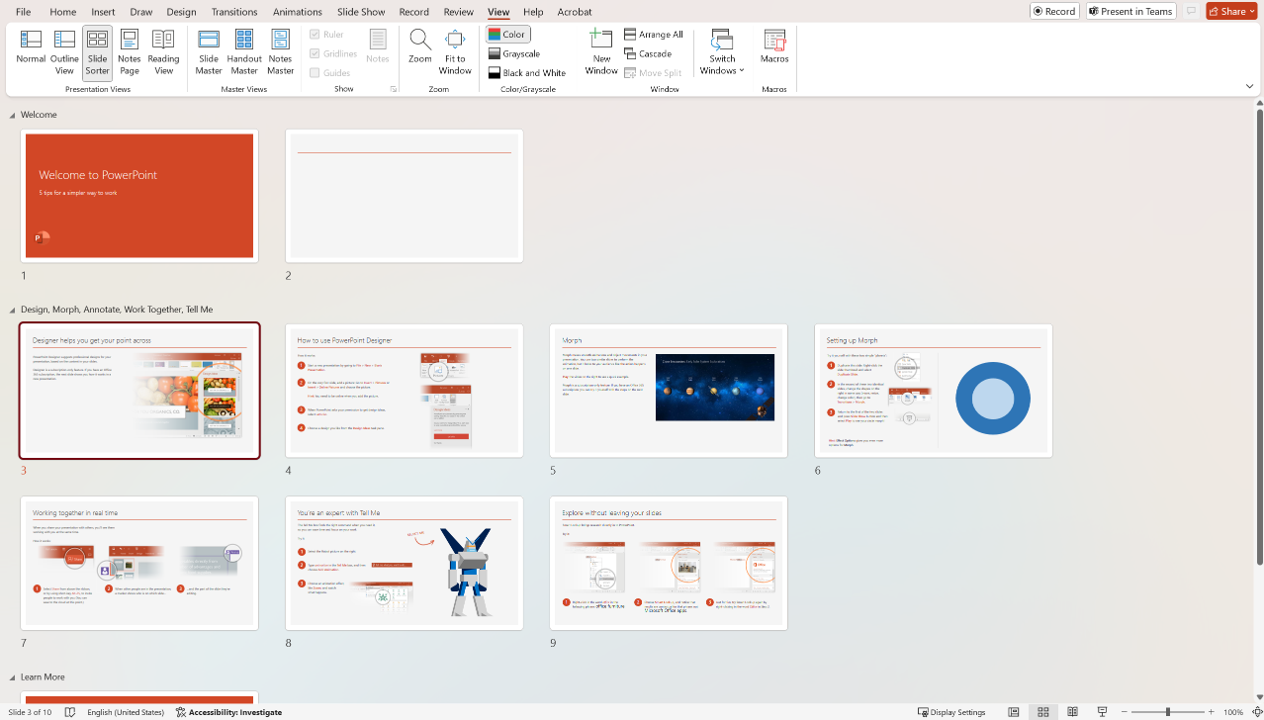This screenshot has height=720, width=1264.
Task: Open the Handout Master view
Action: [244, 50]
